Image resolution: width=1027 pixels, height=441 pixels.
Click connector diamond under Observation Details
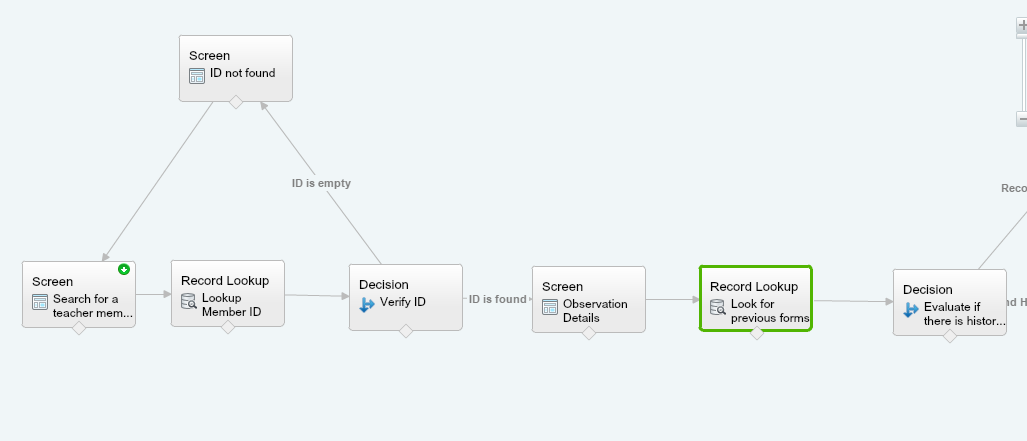(x=588, y=333)
